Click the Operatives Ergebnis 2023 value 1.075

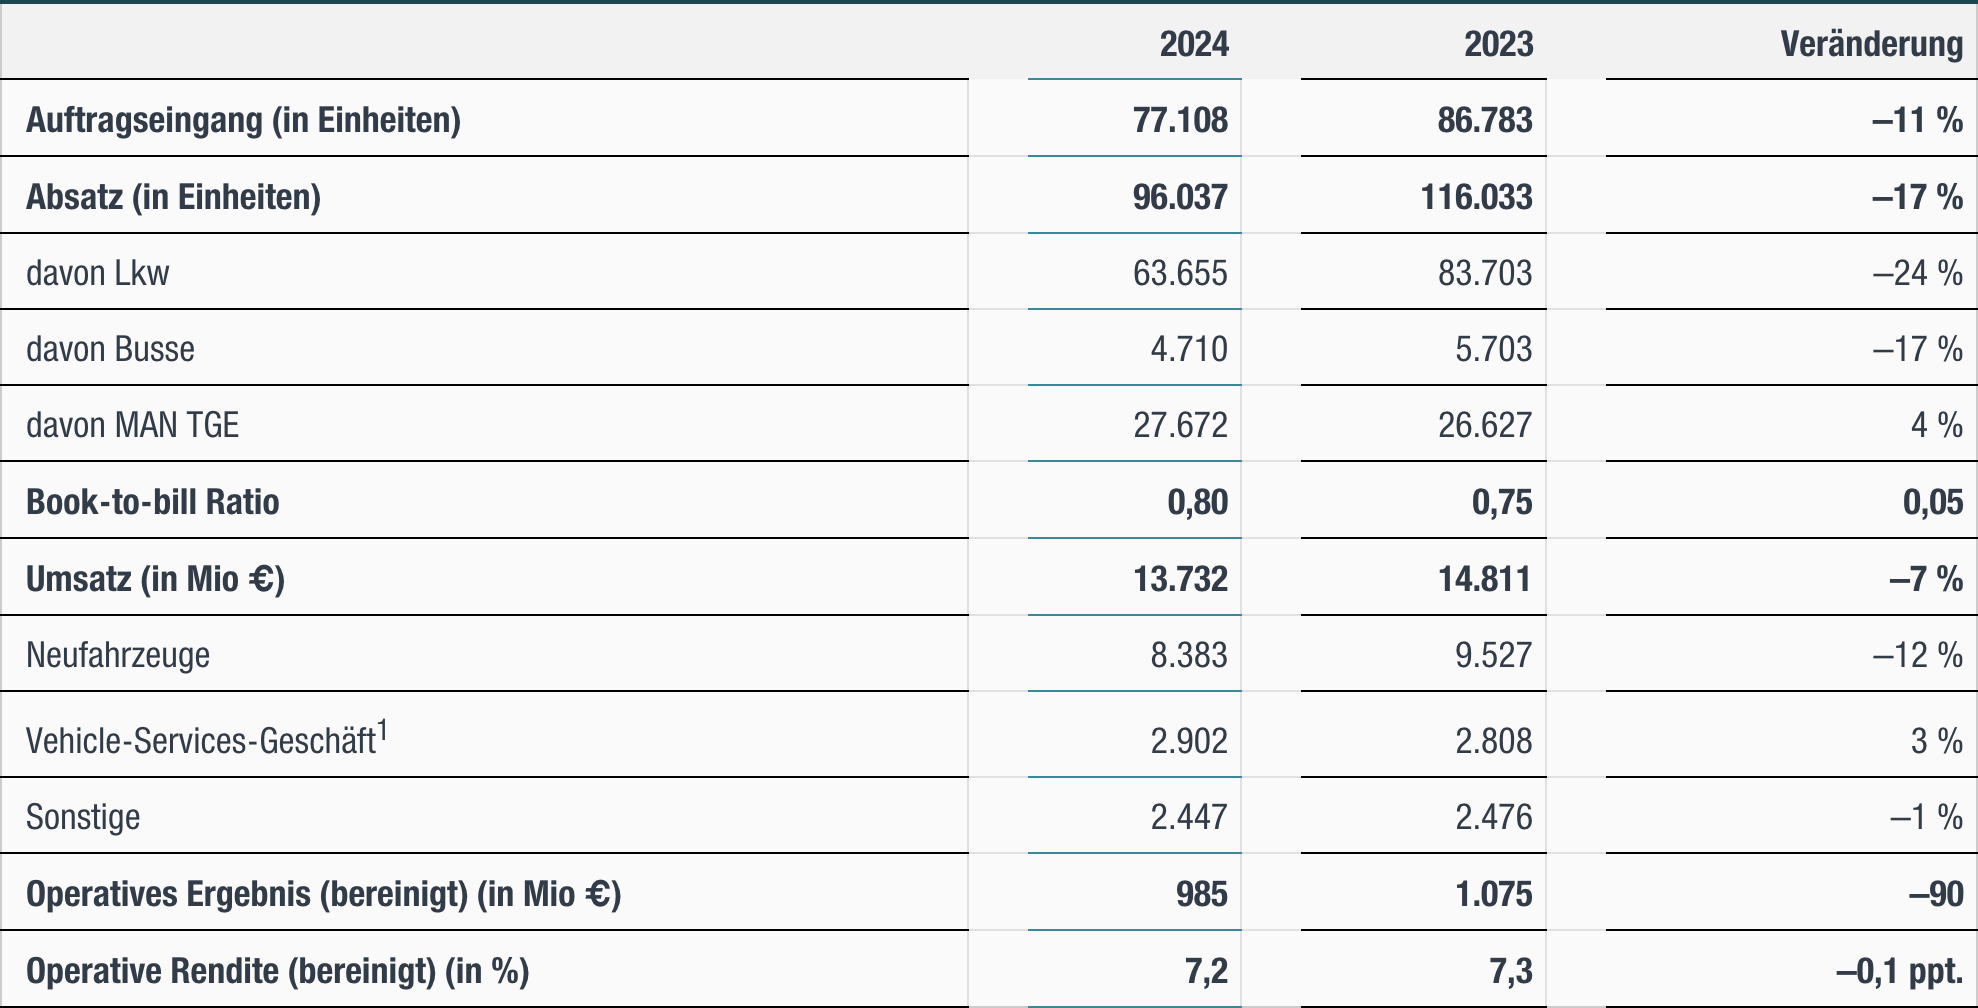[1493, 894]
